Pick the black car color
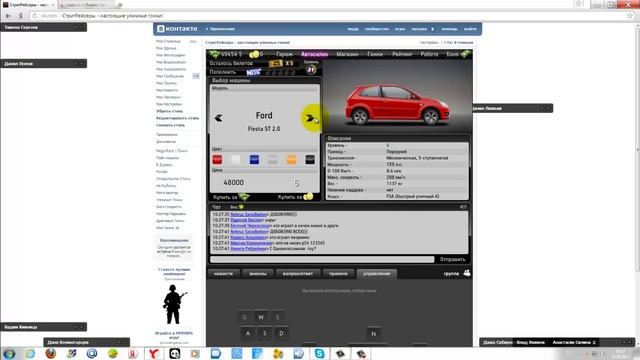The height and width of the screenshot is (360, 640). click(310, 160)
